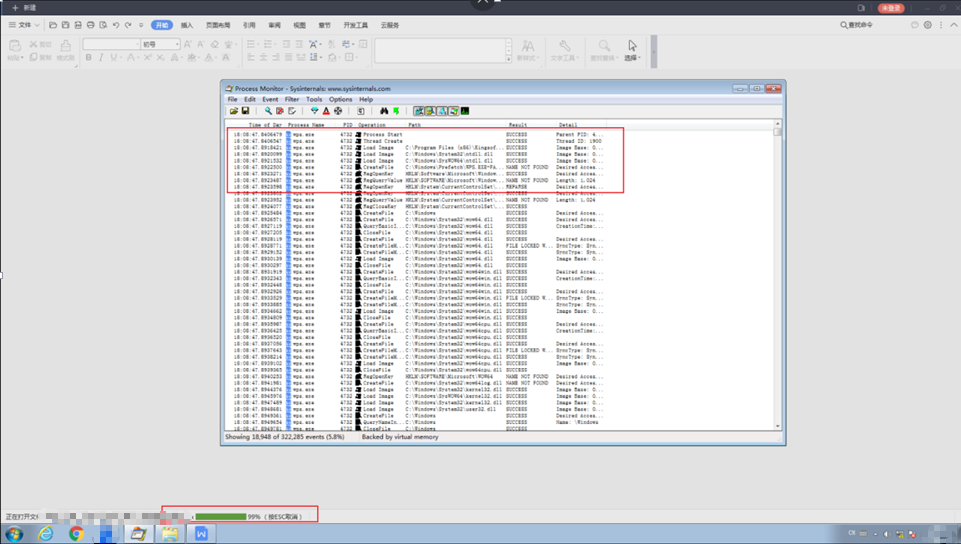Screen dimensions: 961x544
Task: Click 查找命令 search box in WPS
Action: point(857,25)
